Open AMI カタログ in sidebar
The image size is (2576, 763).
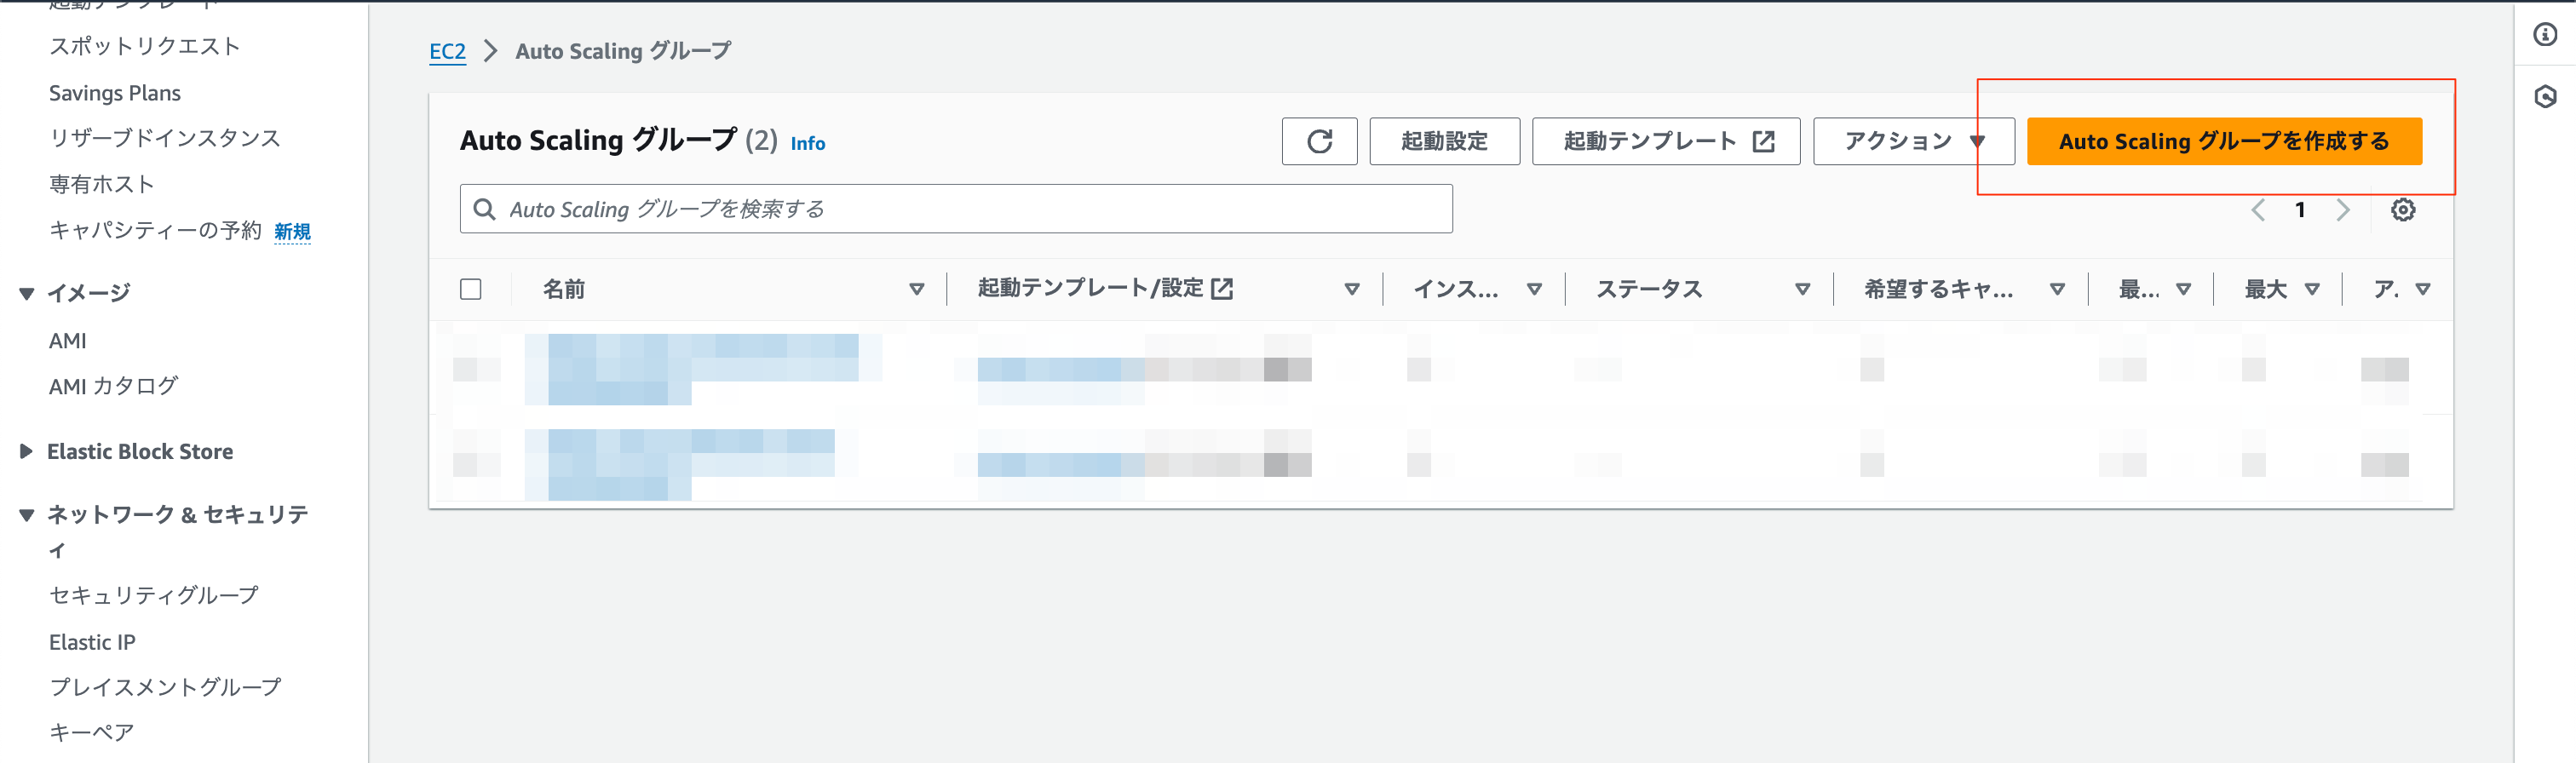click(114, 386)
